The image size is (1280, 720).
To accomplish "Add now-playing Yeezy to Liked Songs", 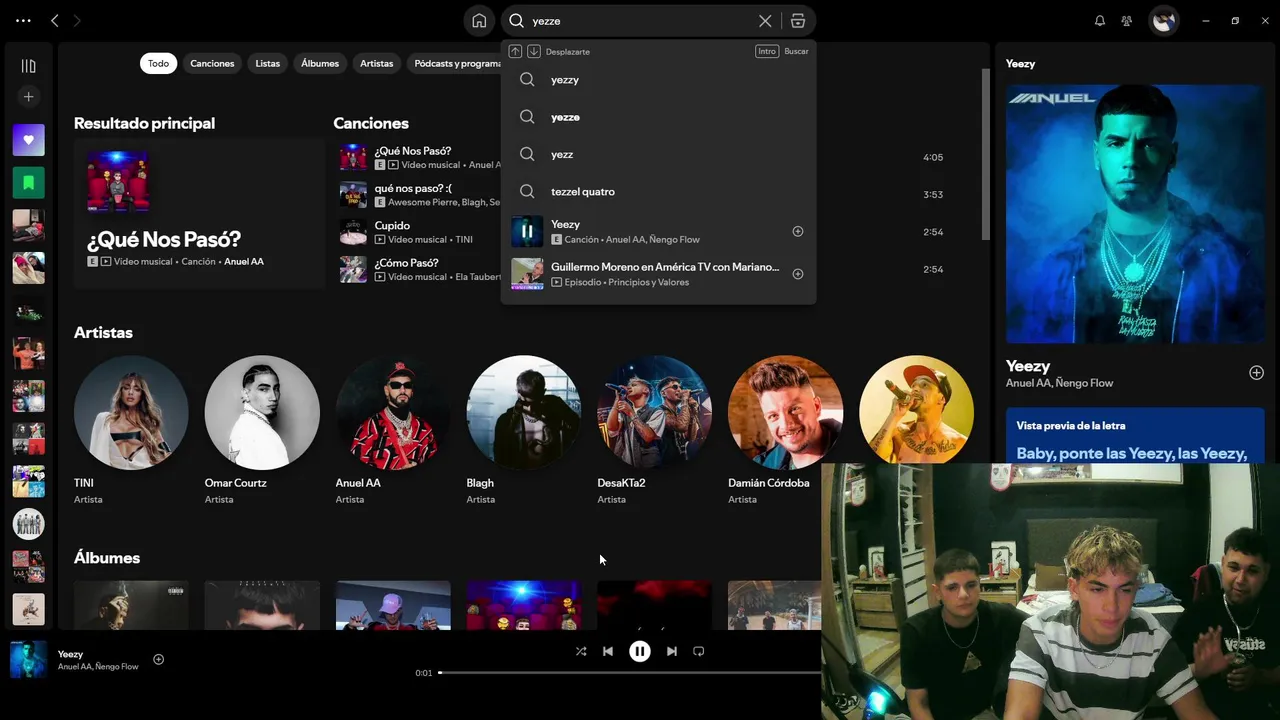I will point(158,659).
